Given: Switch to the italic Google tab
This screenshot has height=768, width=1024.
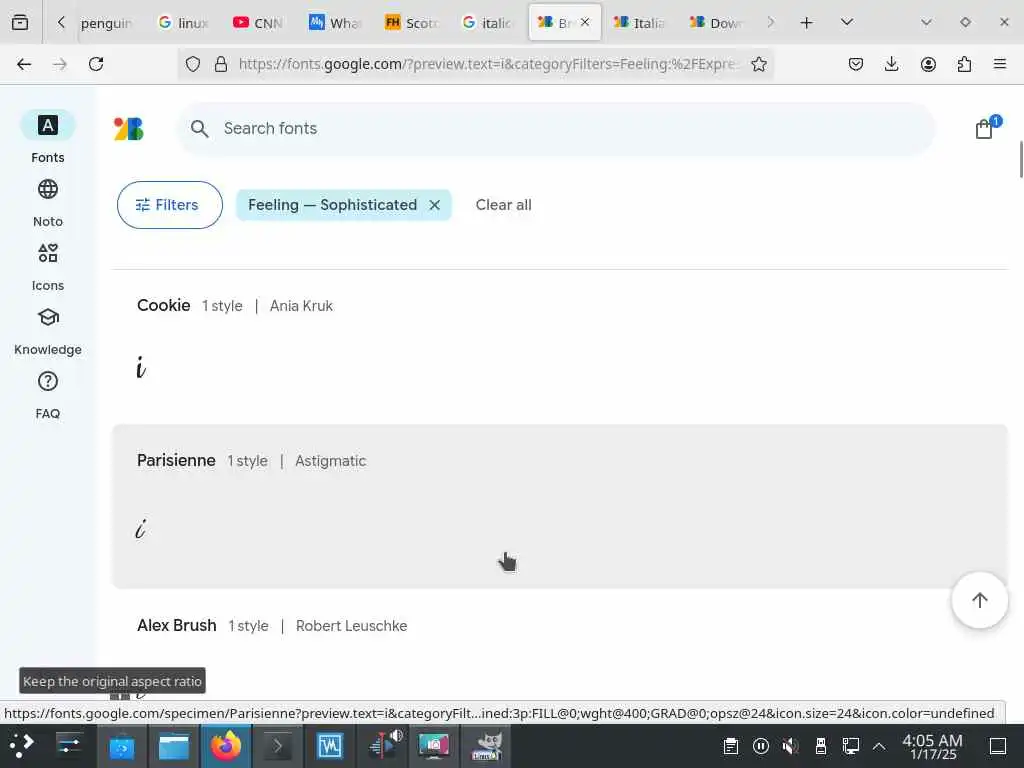Looking at the screenshot, I should tap(487, 23).
